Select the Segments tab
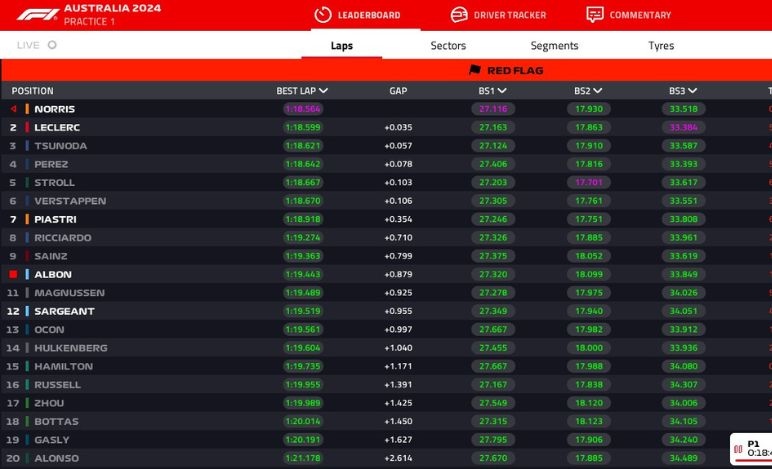772x469 pixels. (x=554, y=46)
